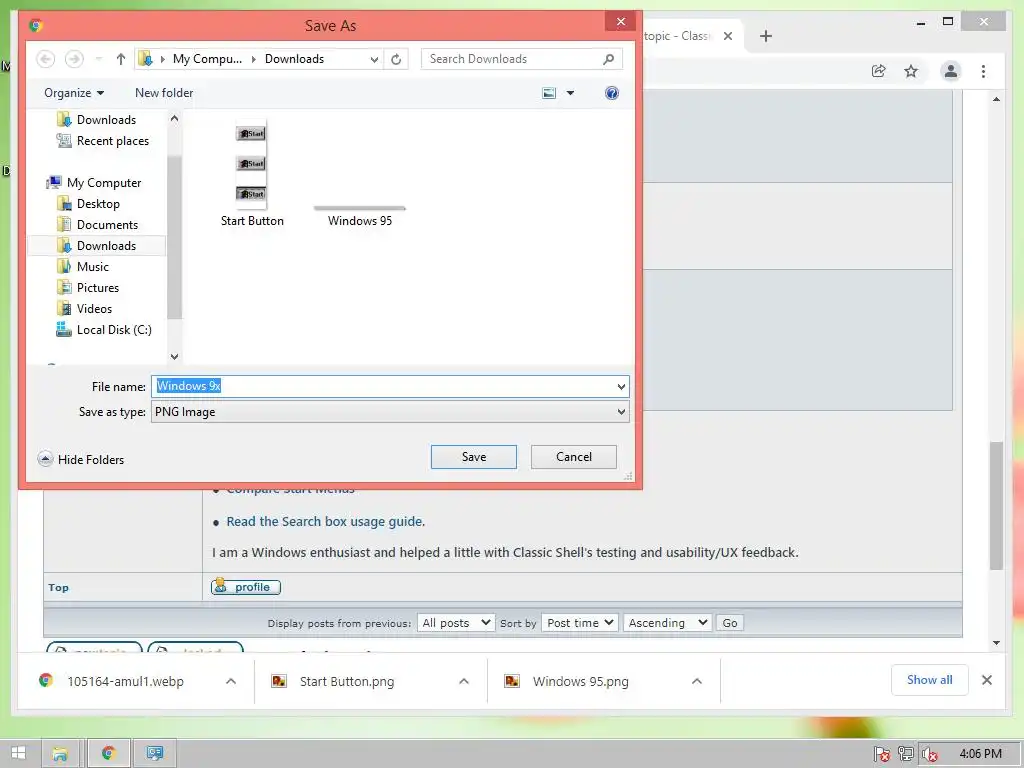Click the muted volume tray icon

tap(929, 754)
